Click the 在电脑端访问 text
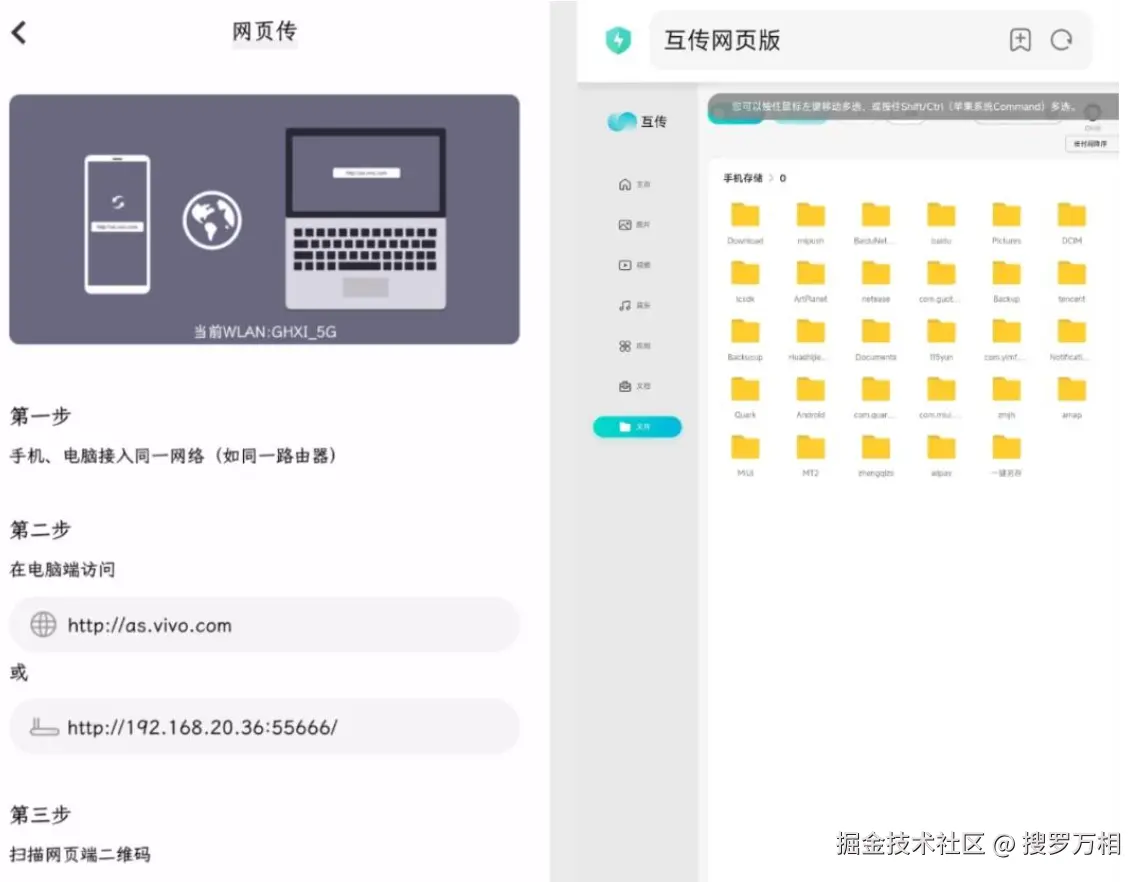Screen dimensions: 1146x882 point(62,569)
